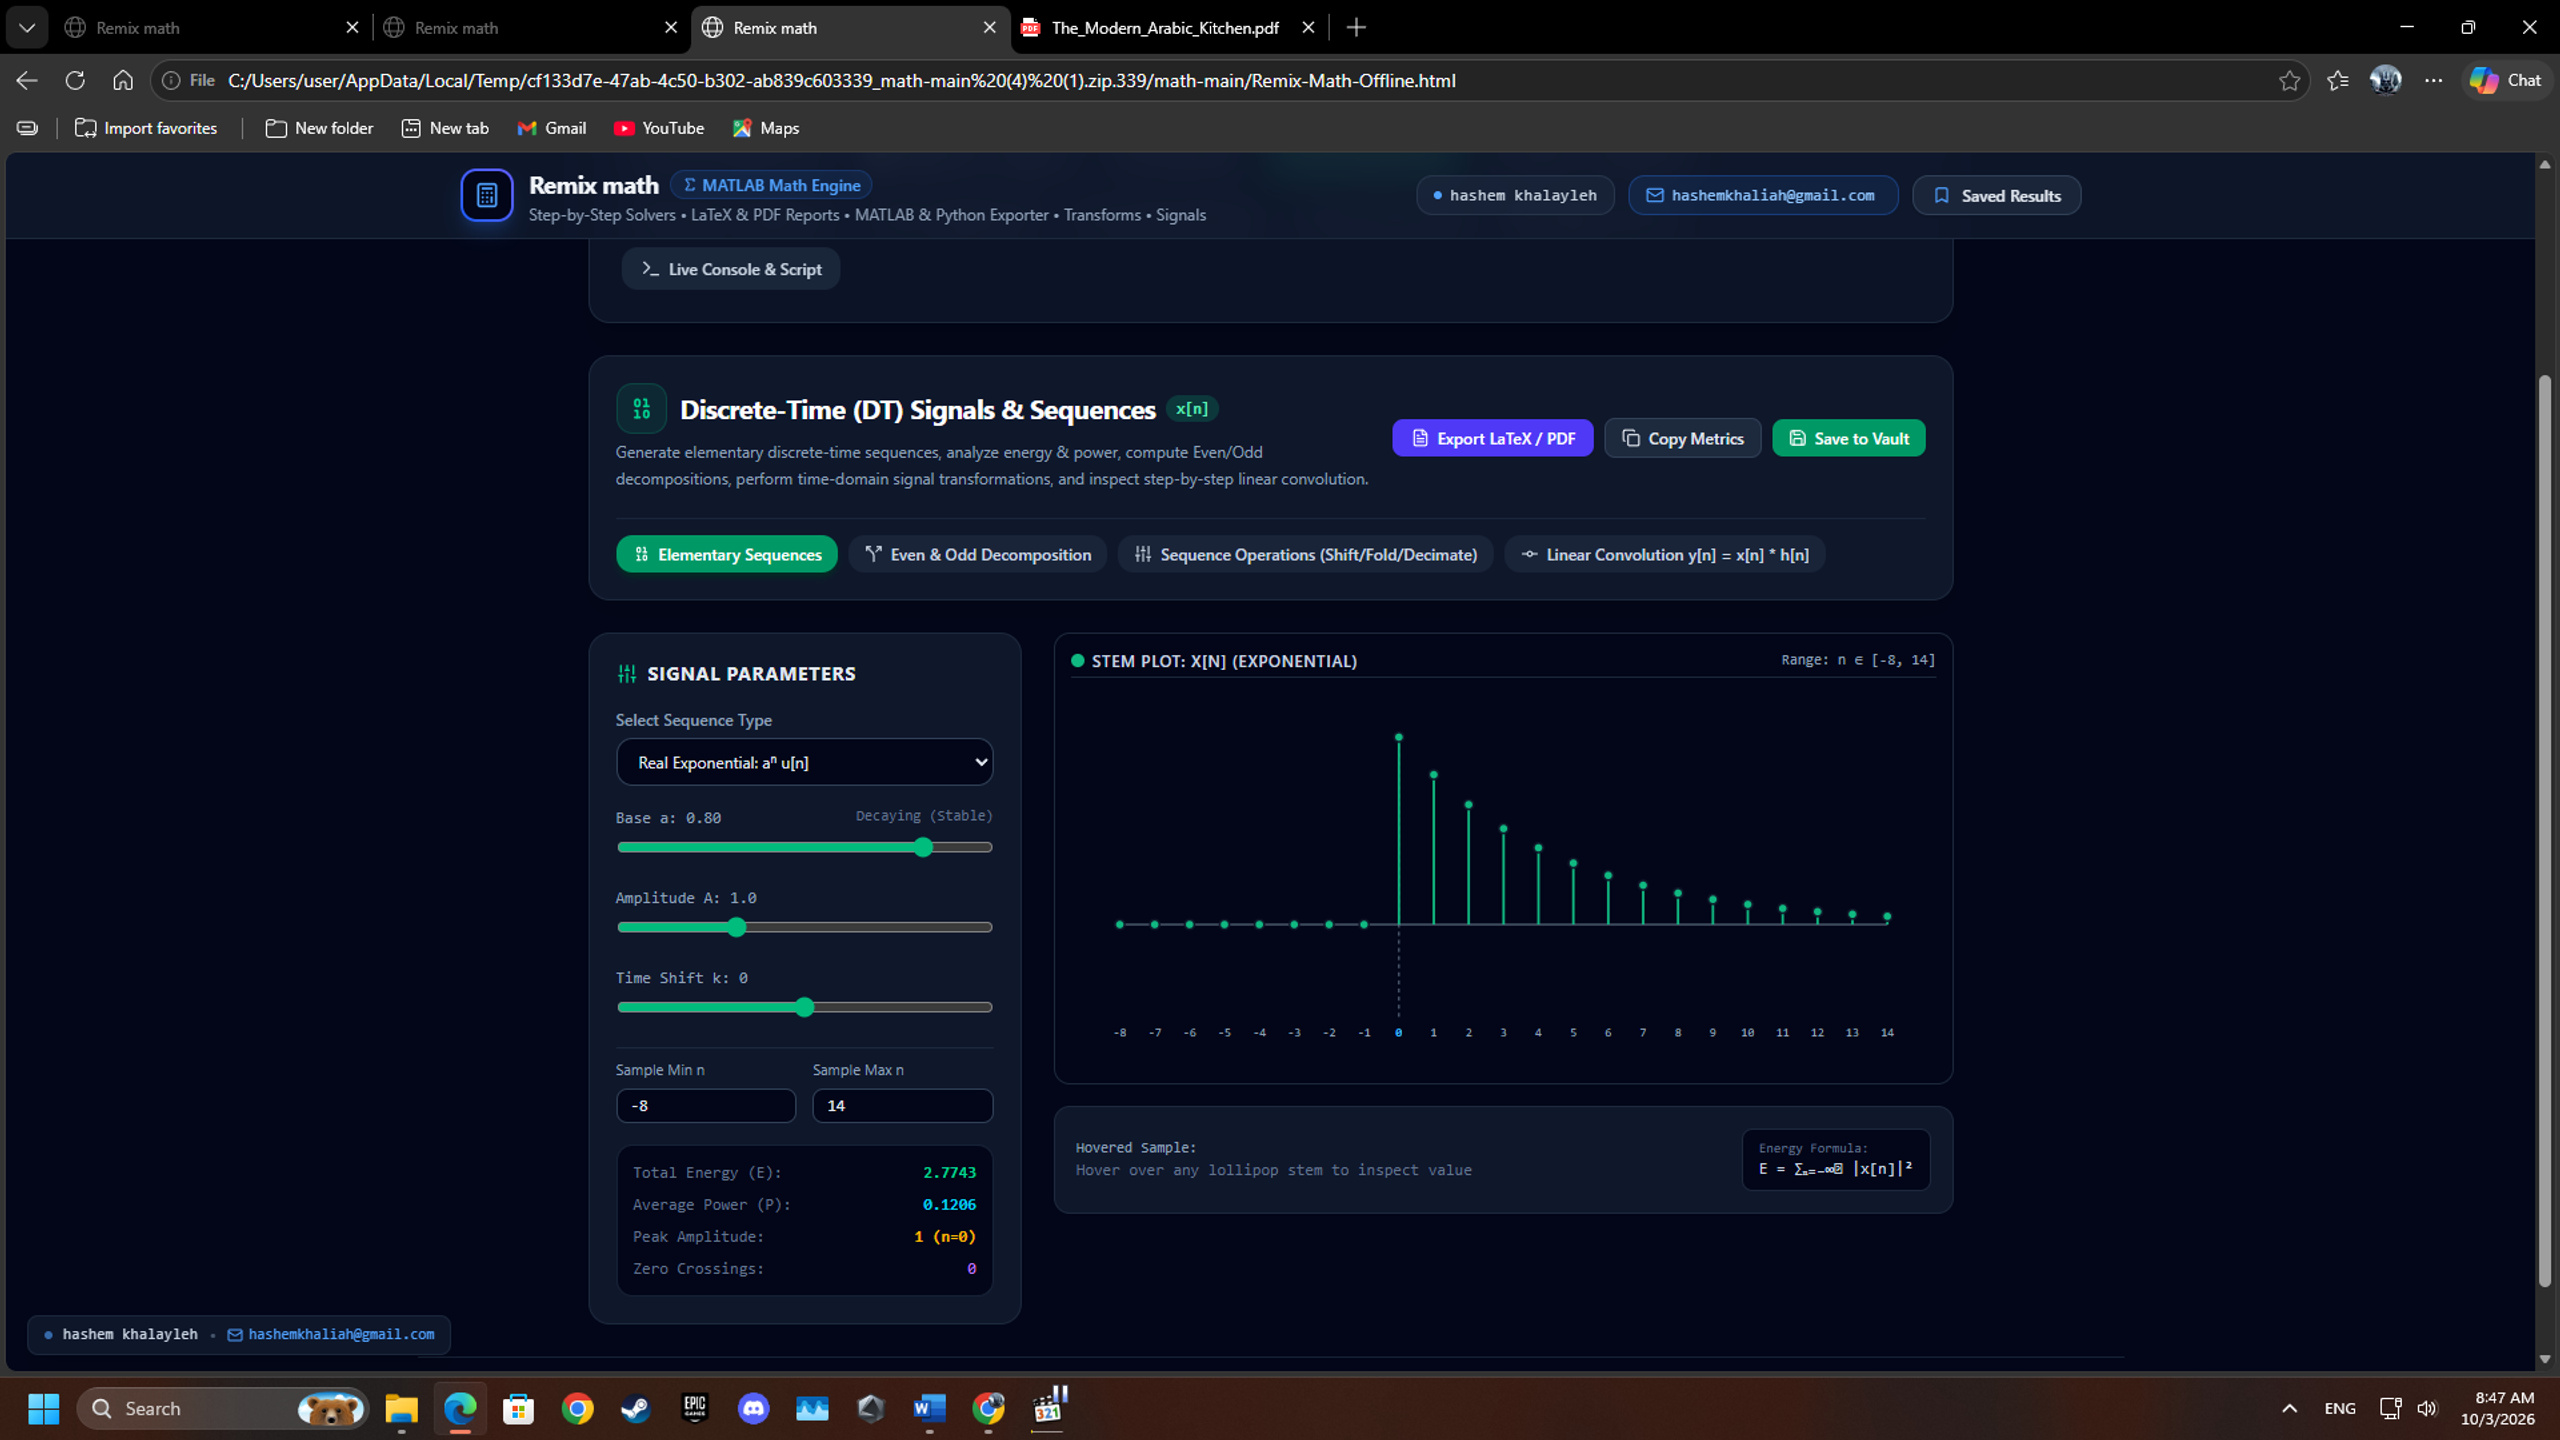Viewport: 2560px width, 1440px height.
Task: Click the footer email link at the bottom left
Action: pyautogui.click(x=331, y=1334)
